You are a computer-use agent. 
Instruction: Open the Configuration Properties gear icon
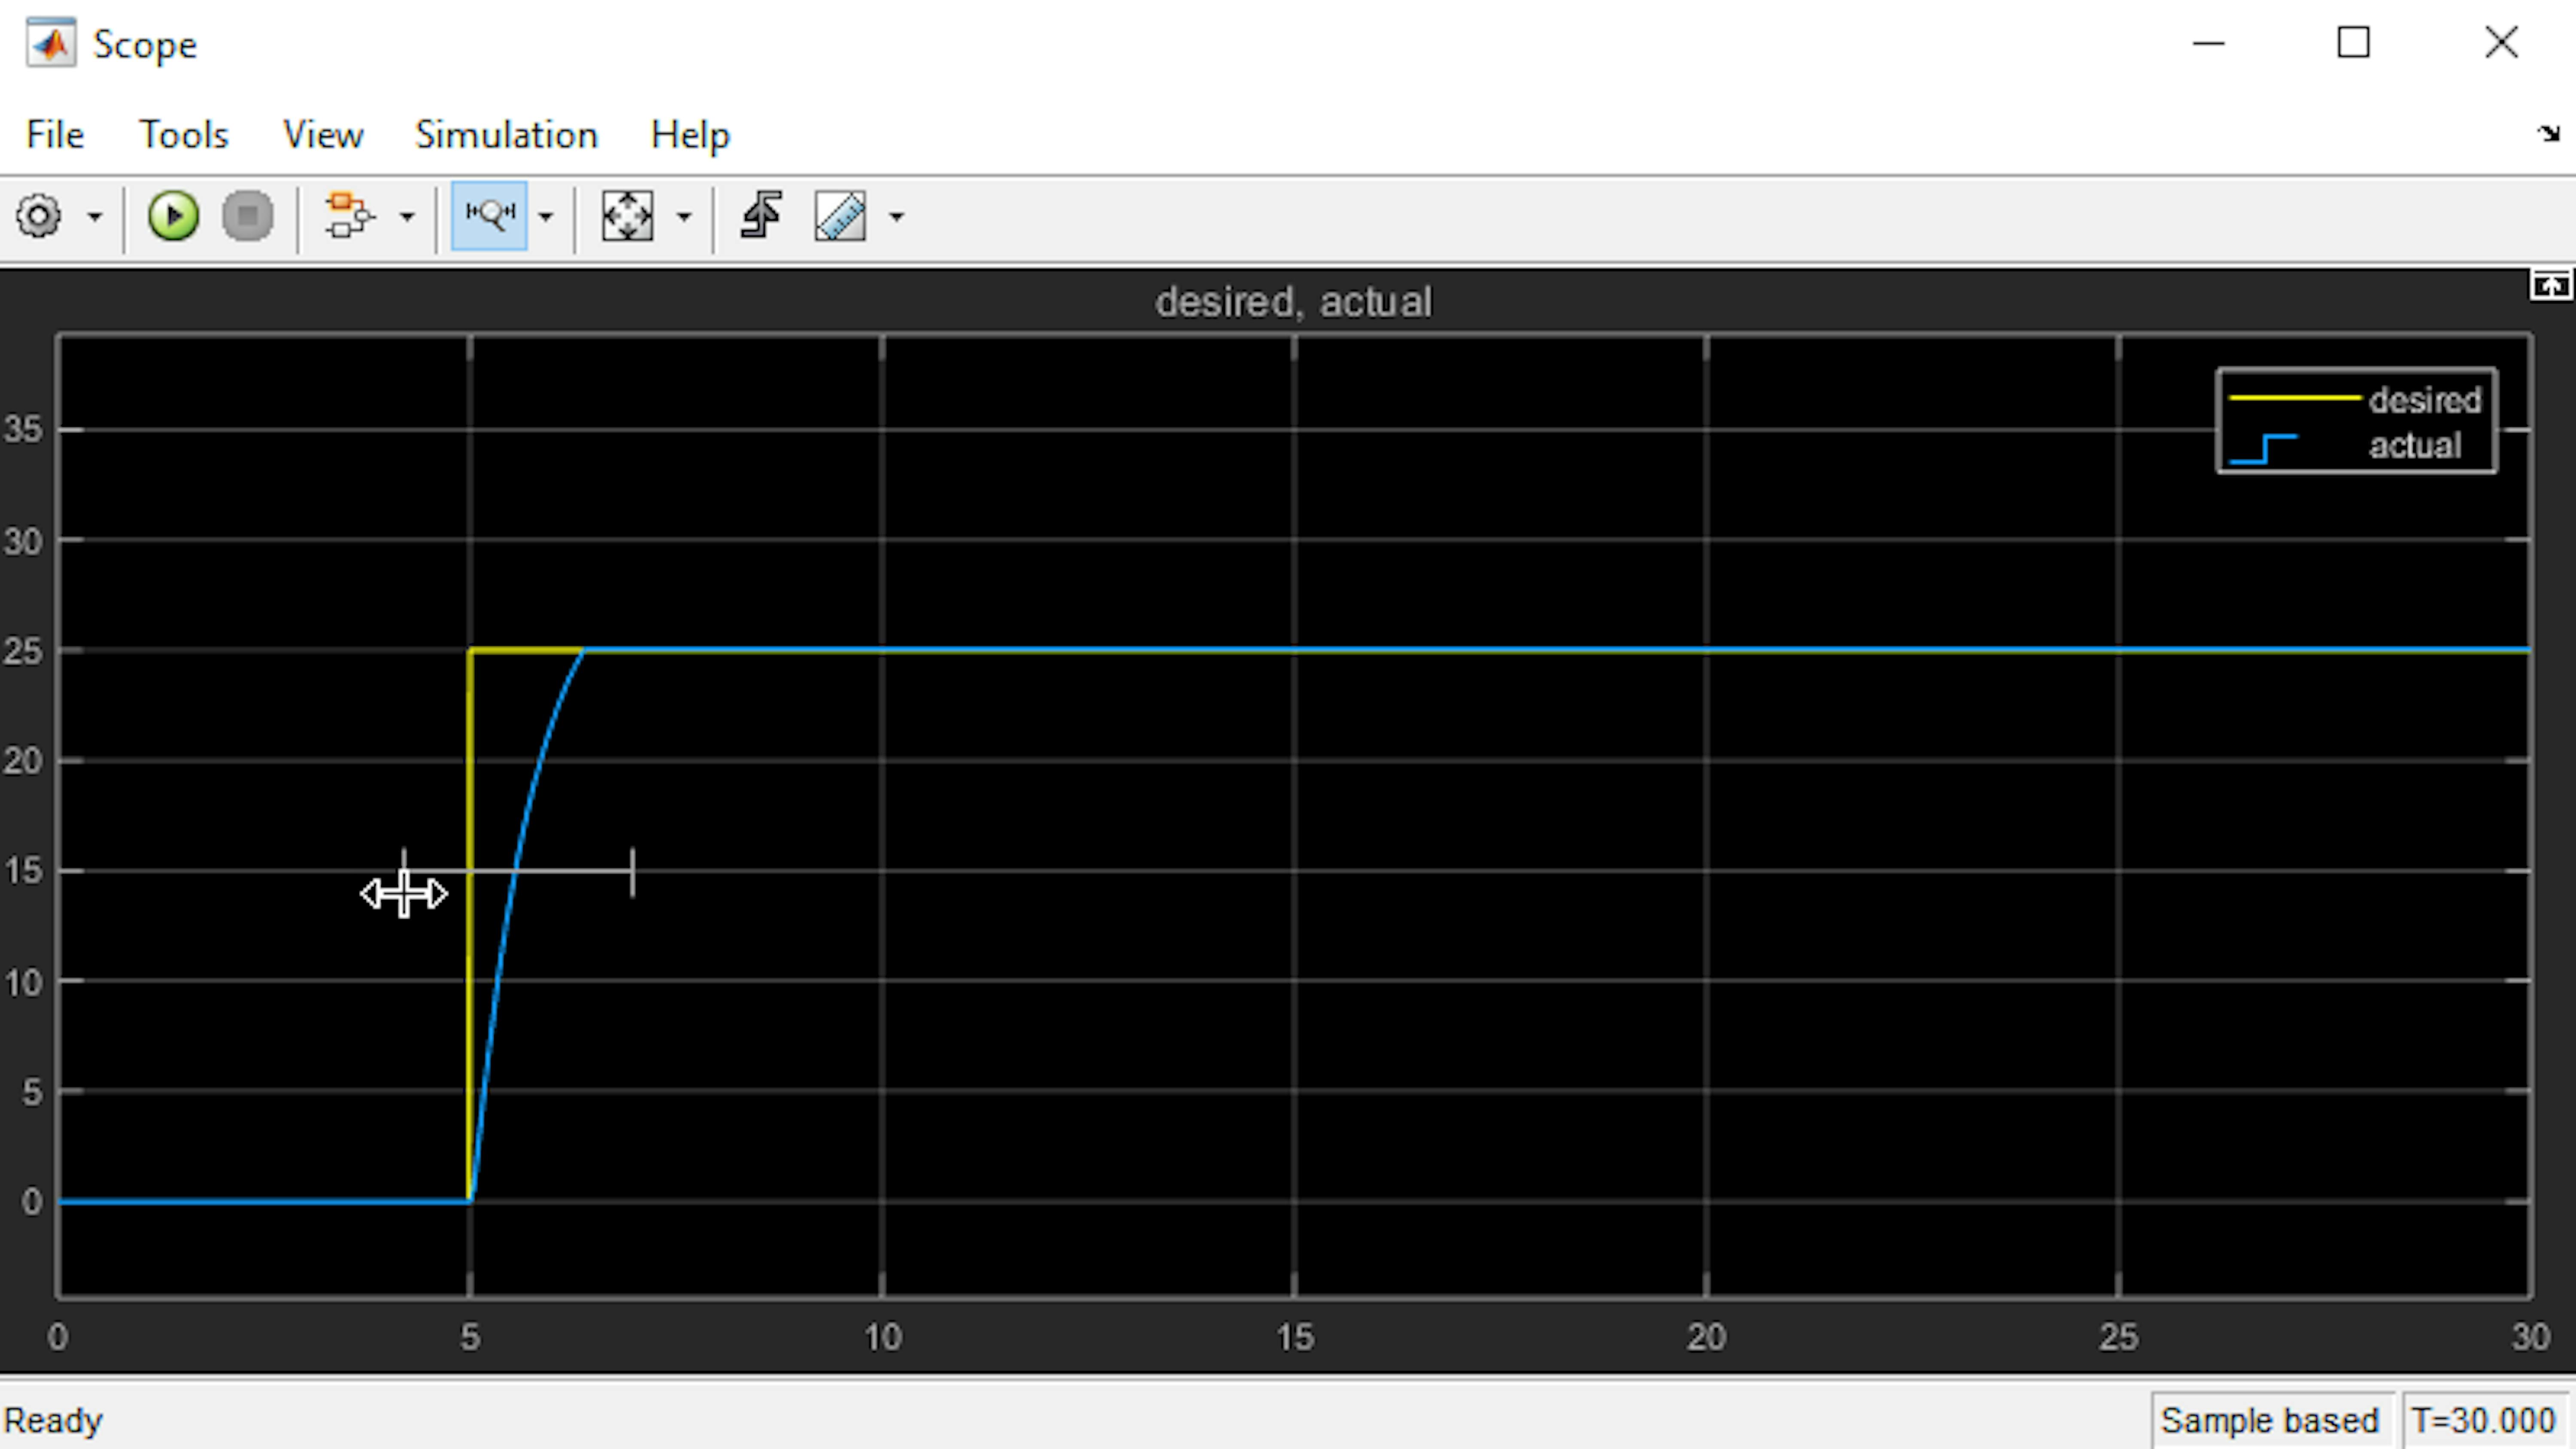pyautogui.click(x=39, y=216)
